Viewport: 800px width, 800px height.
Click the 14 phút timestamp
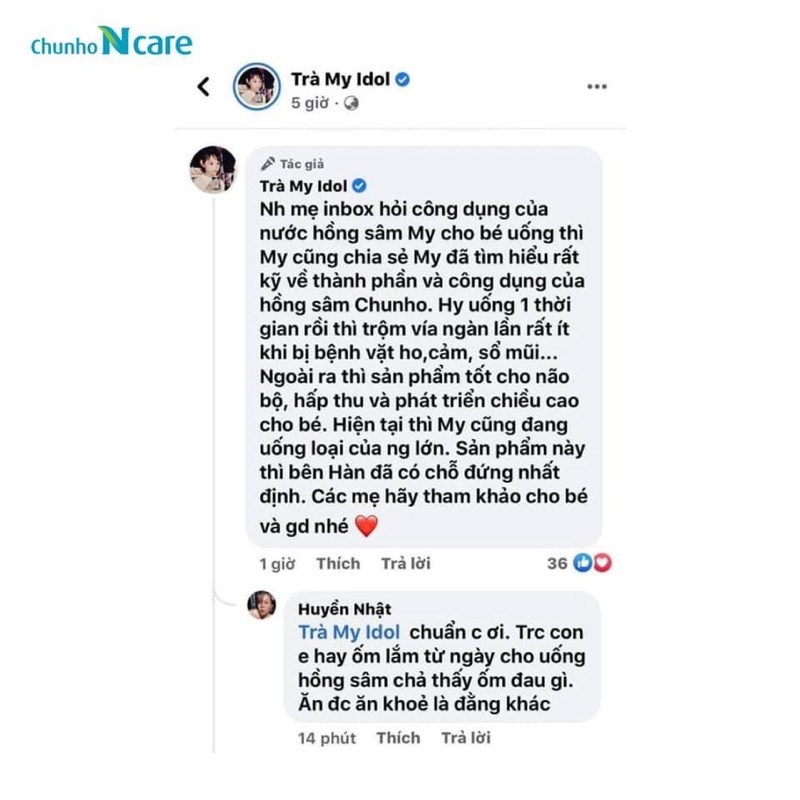(x=327, y=738)
